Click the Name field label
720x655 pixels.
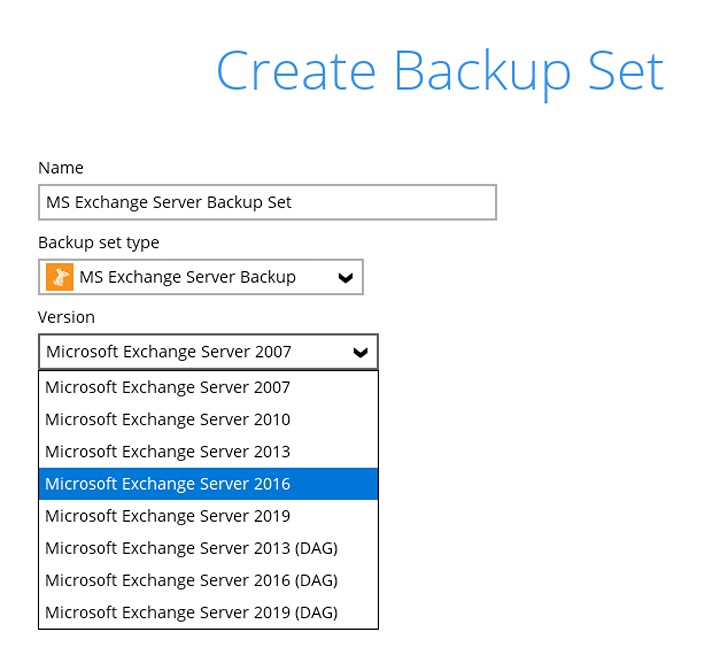point(61,168)
